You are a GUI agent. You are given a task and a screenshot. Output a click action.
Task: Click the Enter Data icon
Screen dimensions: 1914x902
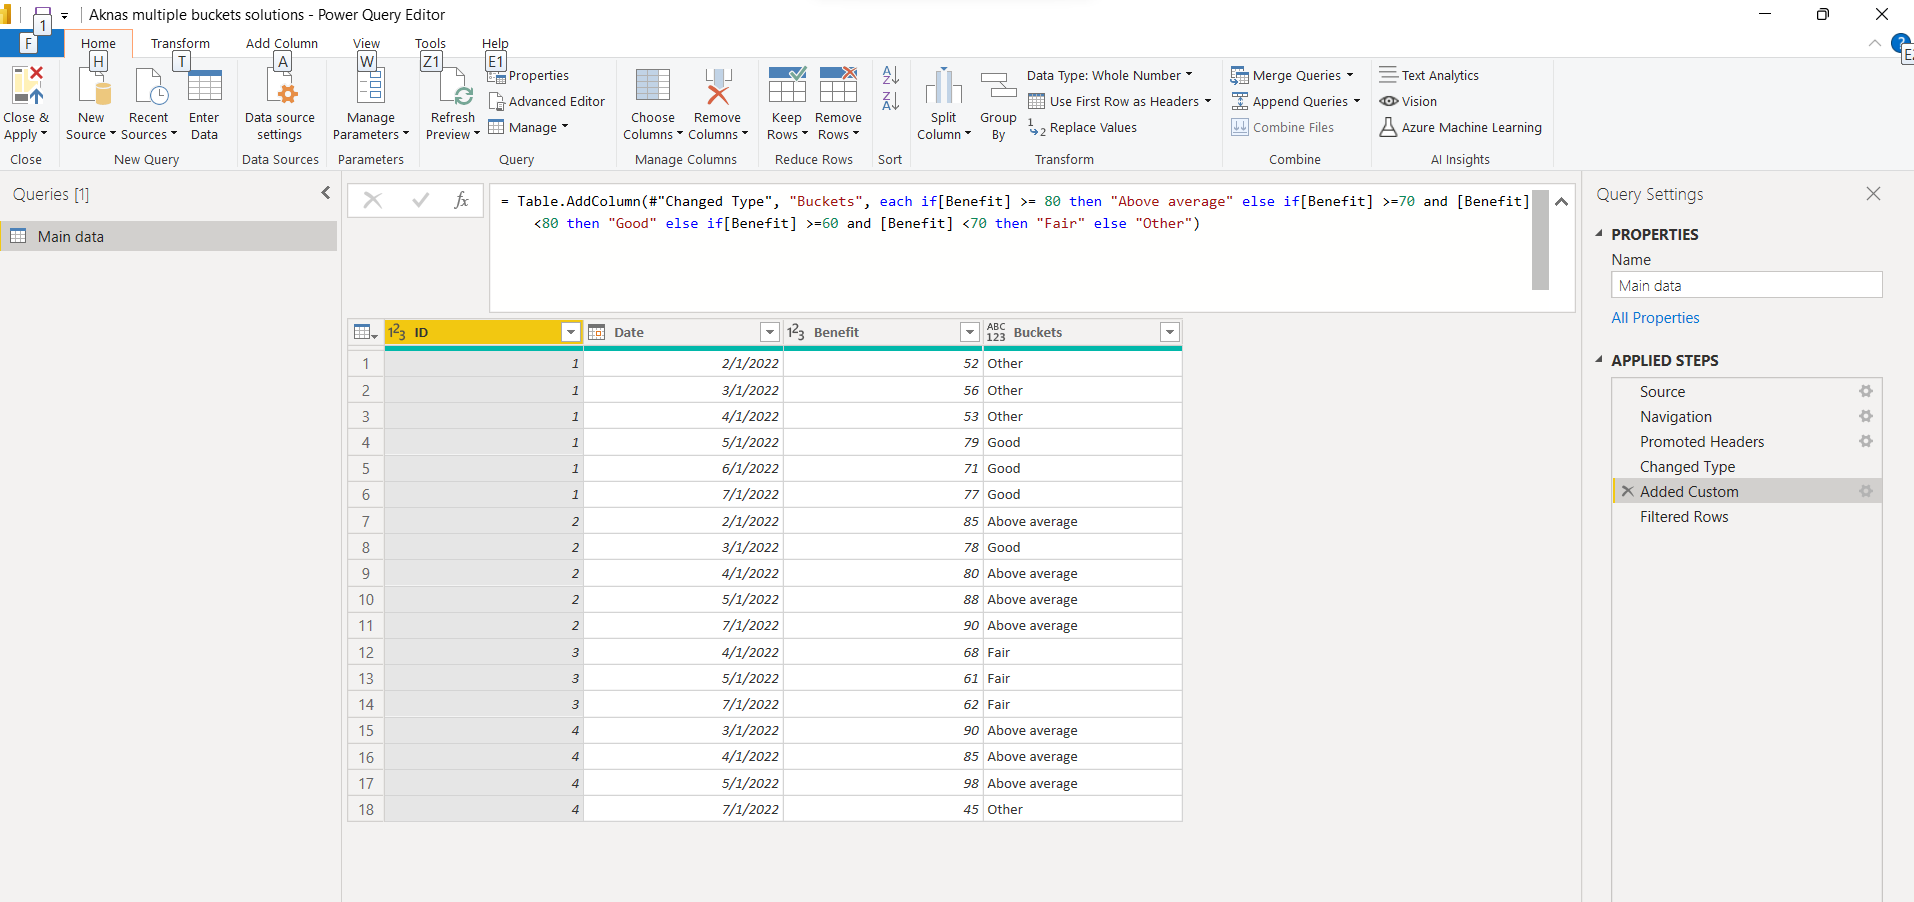204,87
